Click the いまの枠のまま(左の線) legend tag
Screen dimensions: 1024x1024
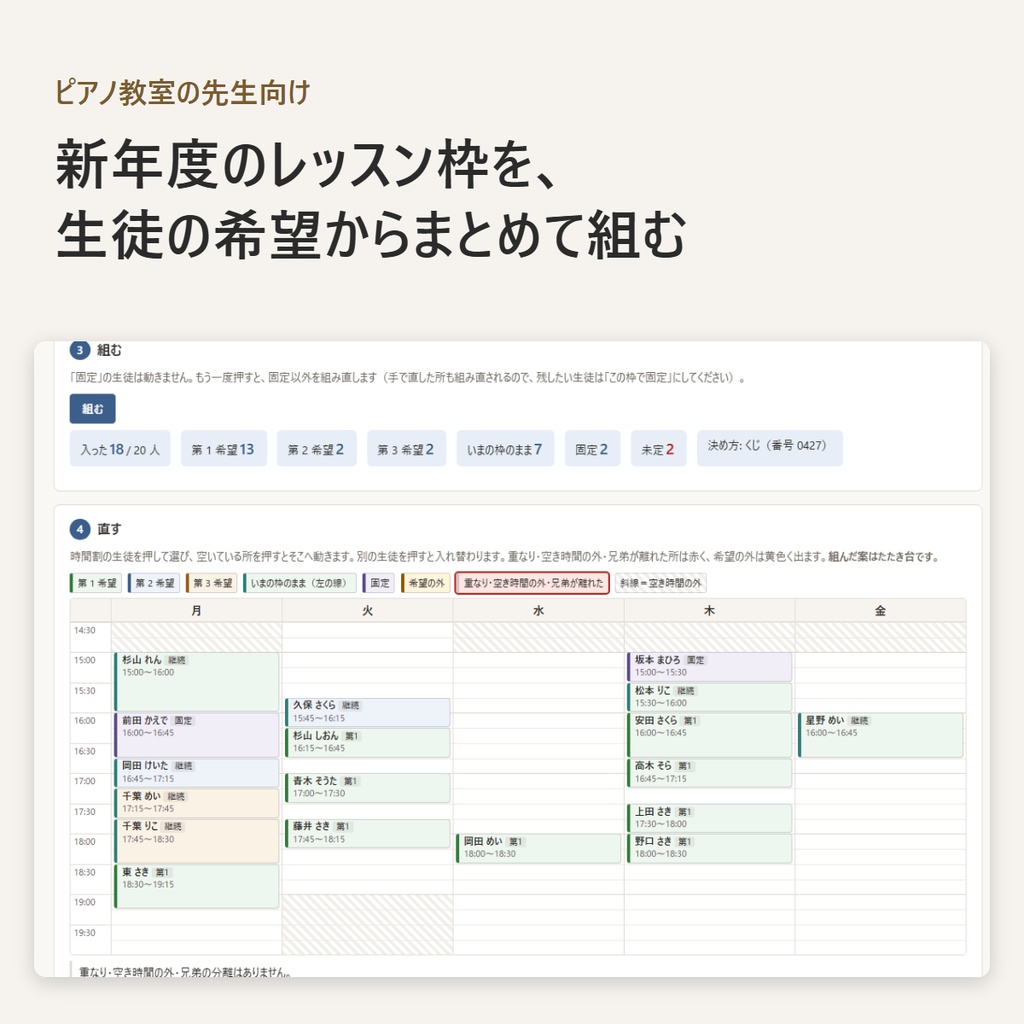click(300, 583)
